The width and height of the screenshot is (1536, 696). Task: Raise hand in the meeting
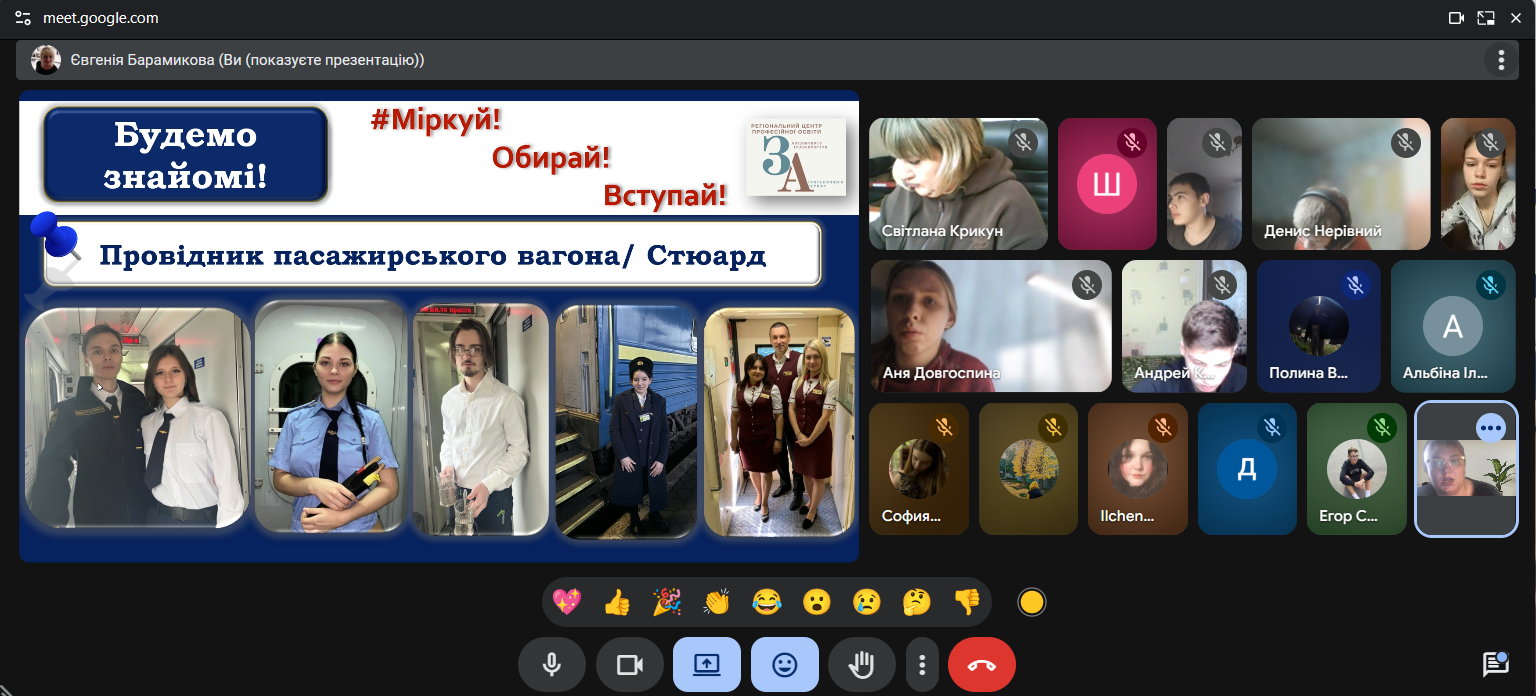click(x=861, y=665)
